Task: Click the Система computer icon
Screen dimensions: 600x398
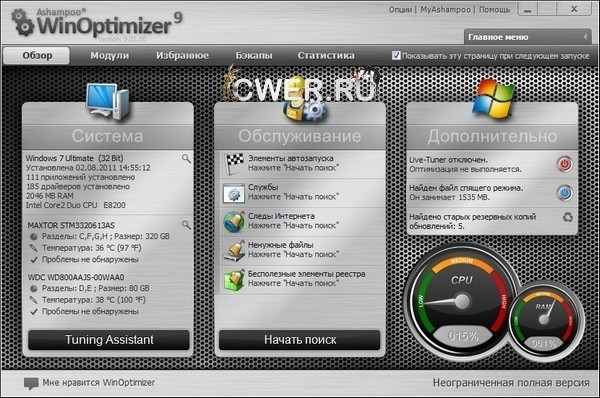Action: (x=108, y=101)
